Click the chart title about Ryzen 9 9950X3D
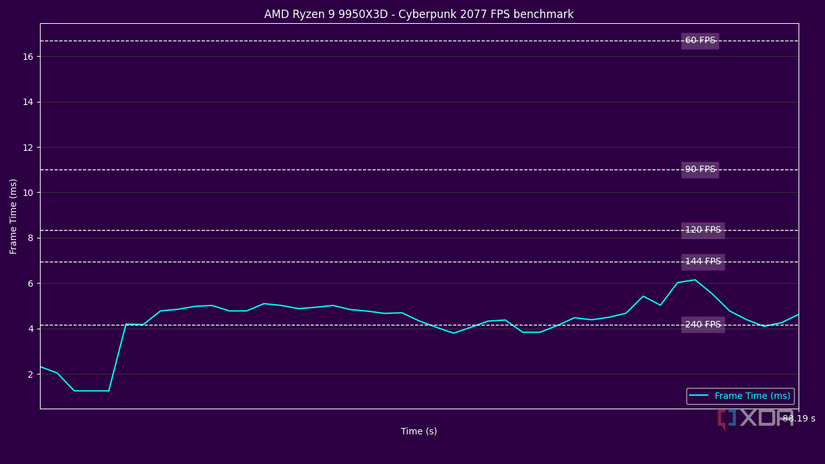The width and height of the screenshot is (825, 464). coord(418,14)
